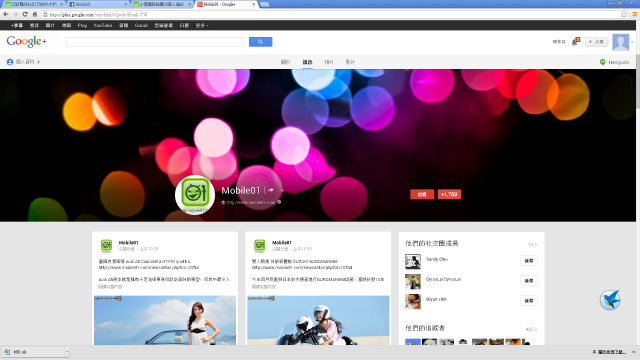
Task: Switch to the third browser tab
Action: (162, 4)
